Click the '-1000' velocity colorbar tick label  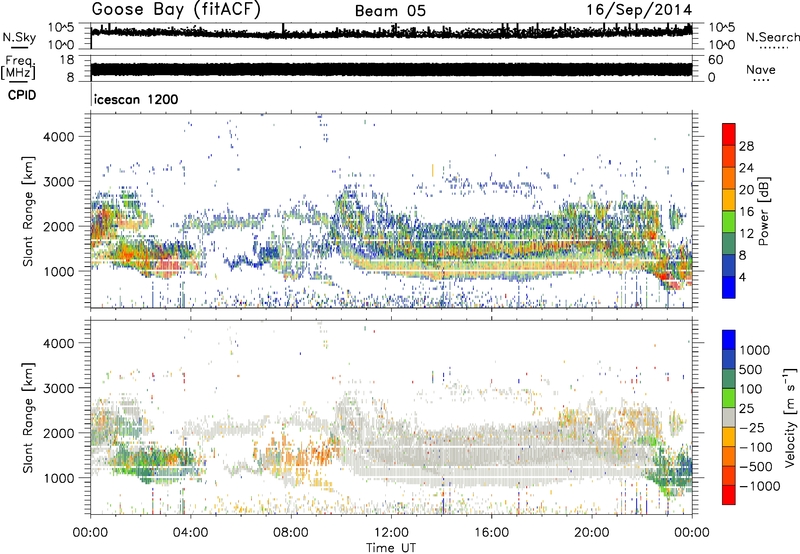coord(759,486)
